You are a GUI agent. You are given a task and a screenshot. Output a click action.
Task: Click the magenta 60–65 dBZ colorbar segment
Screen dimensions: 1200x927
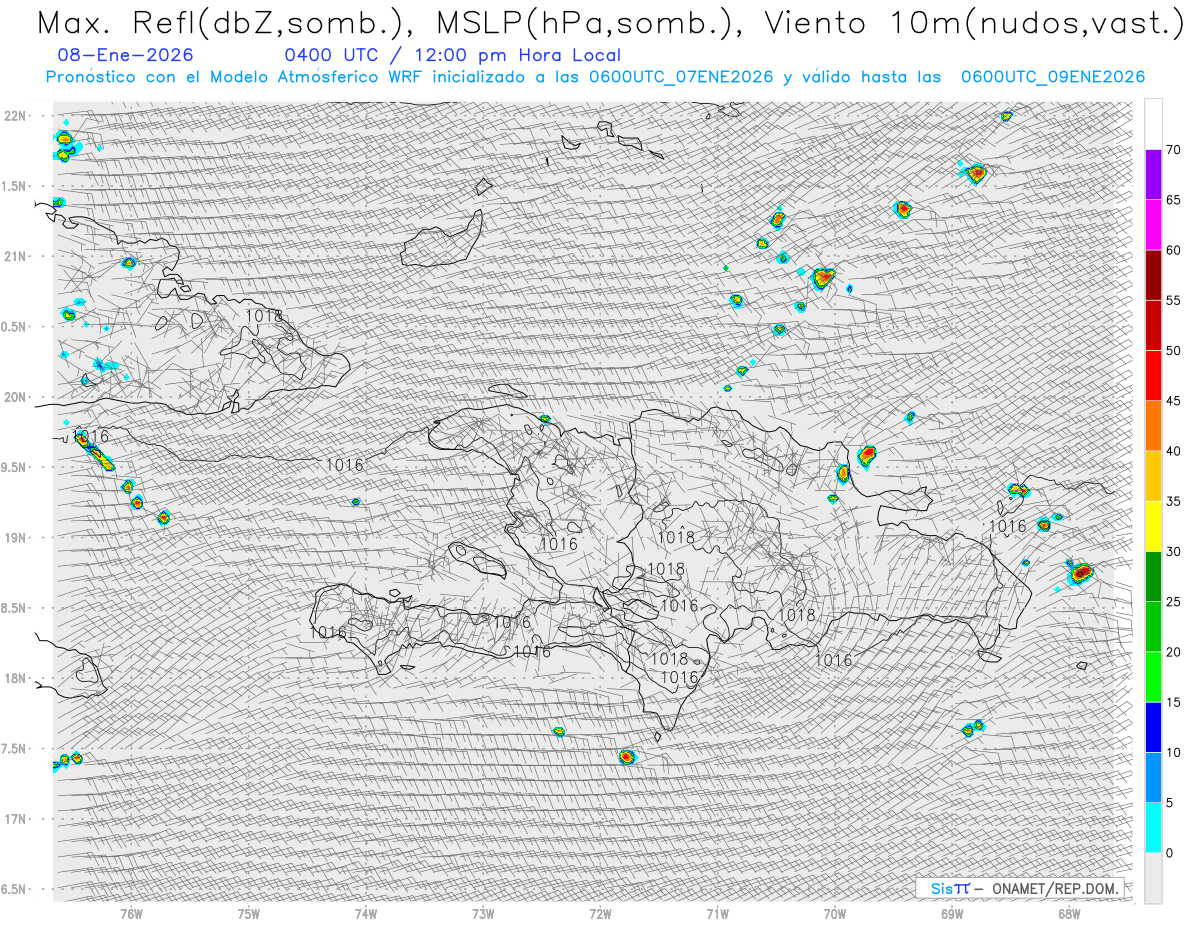1153,225
